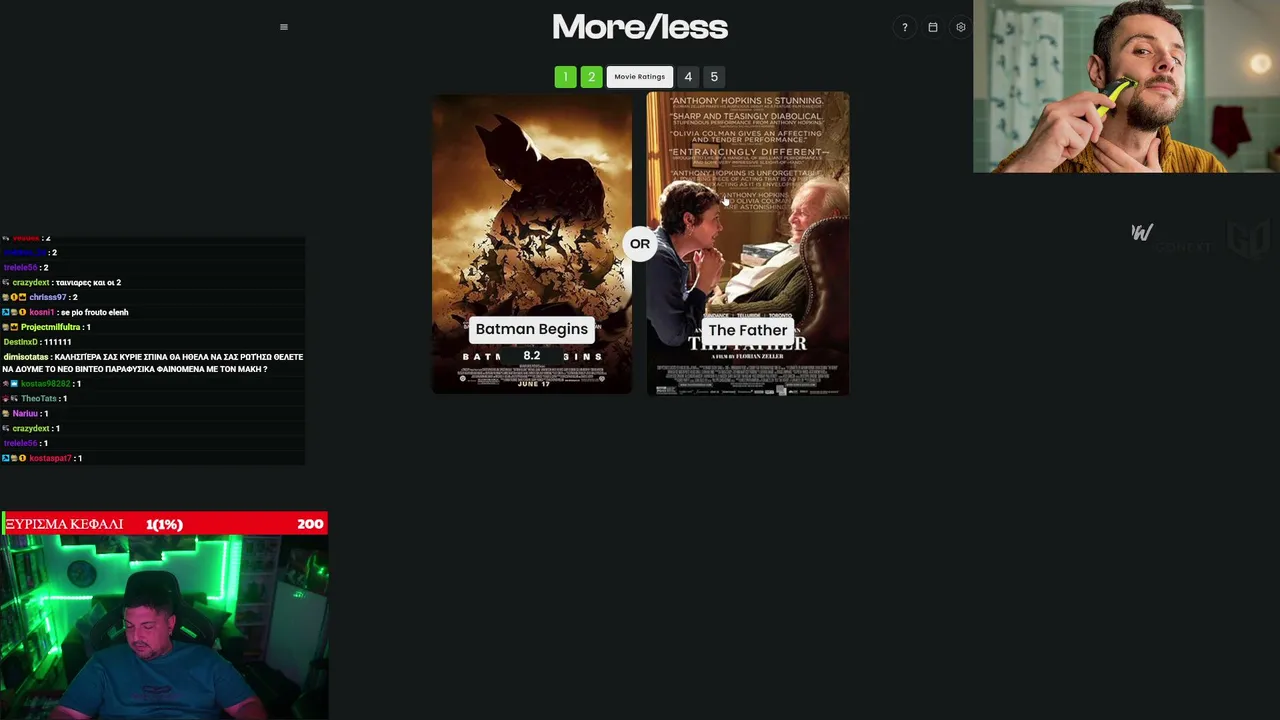Go to completed round 1
This screenshot has height=720, width=1280.
(x=565, y=77)
